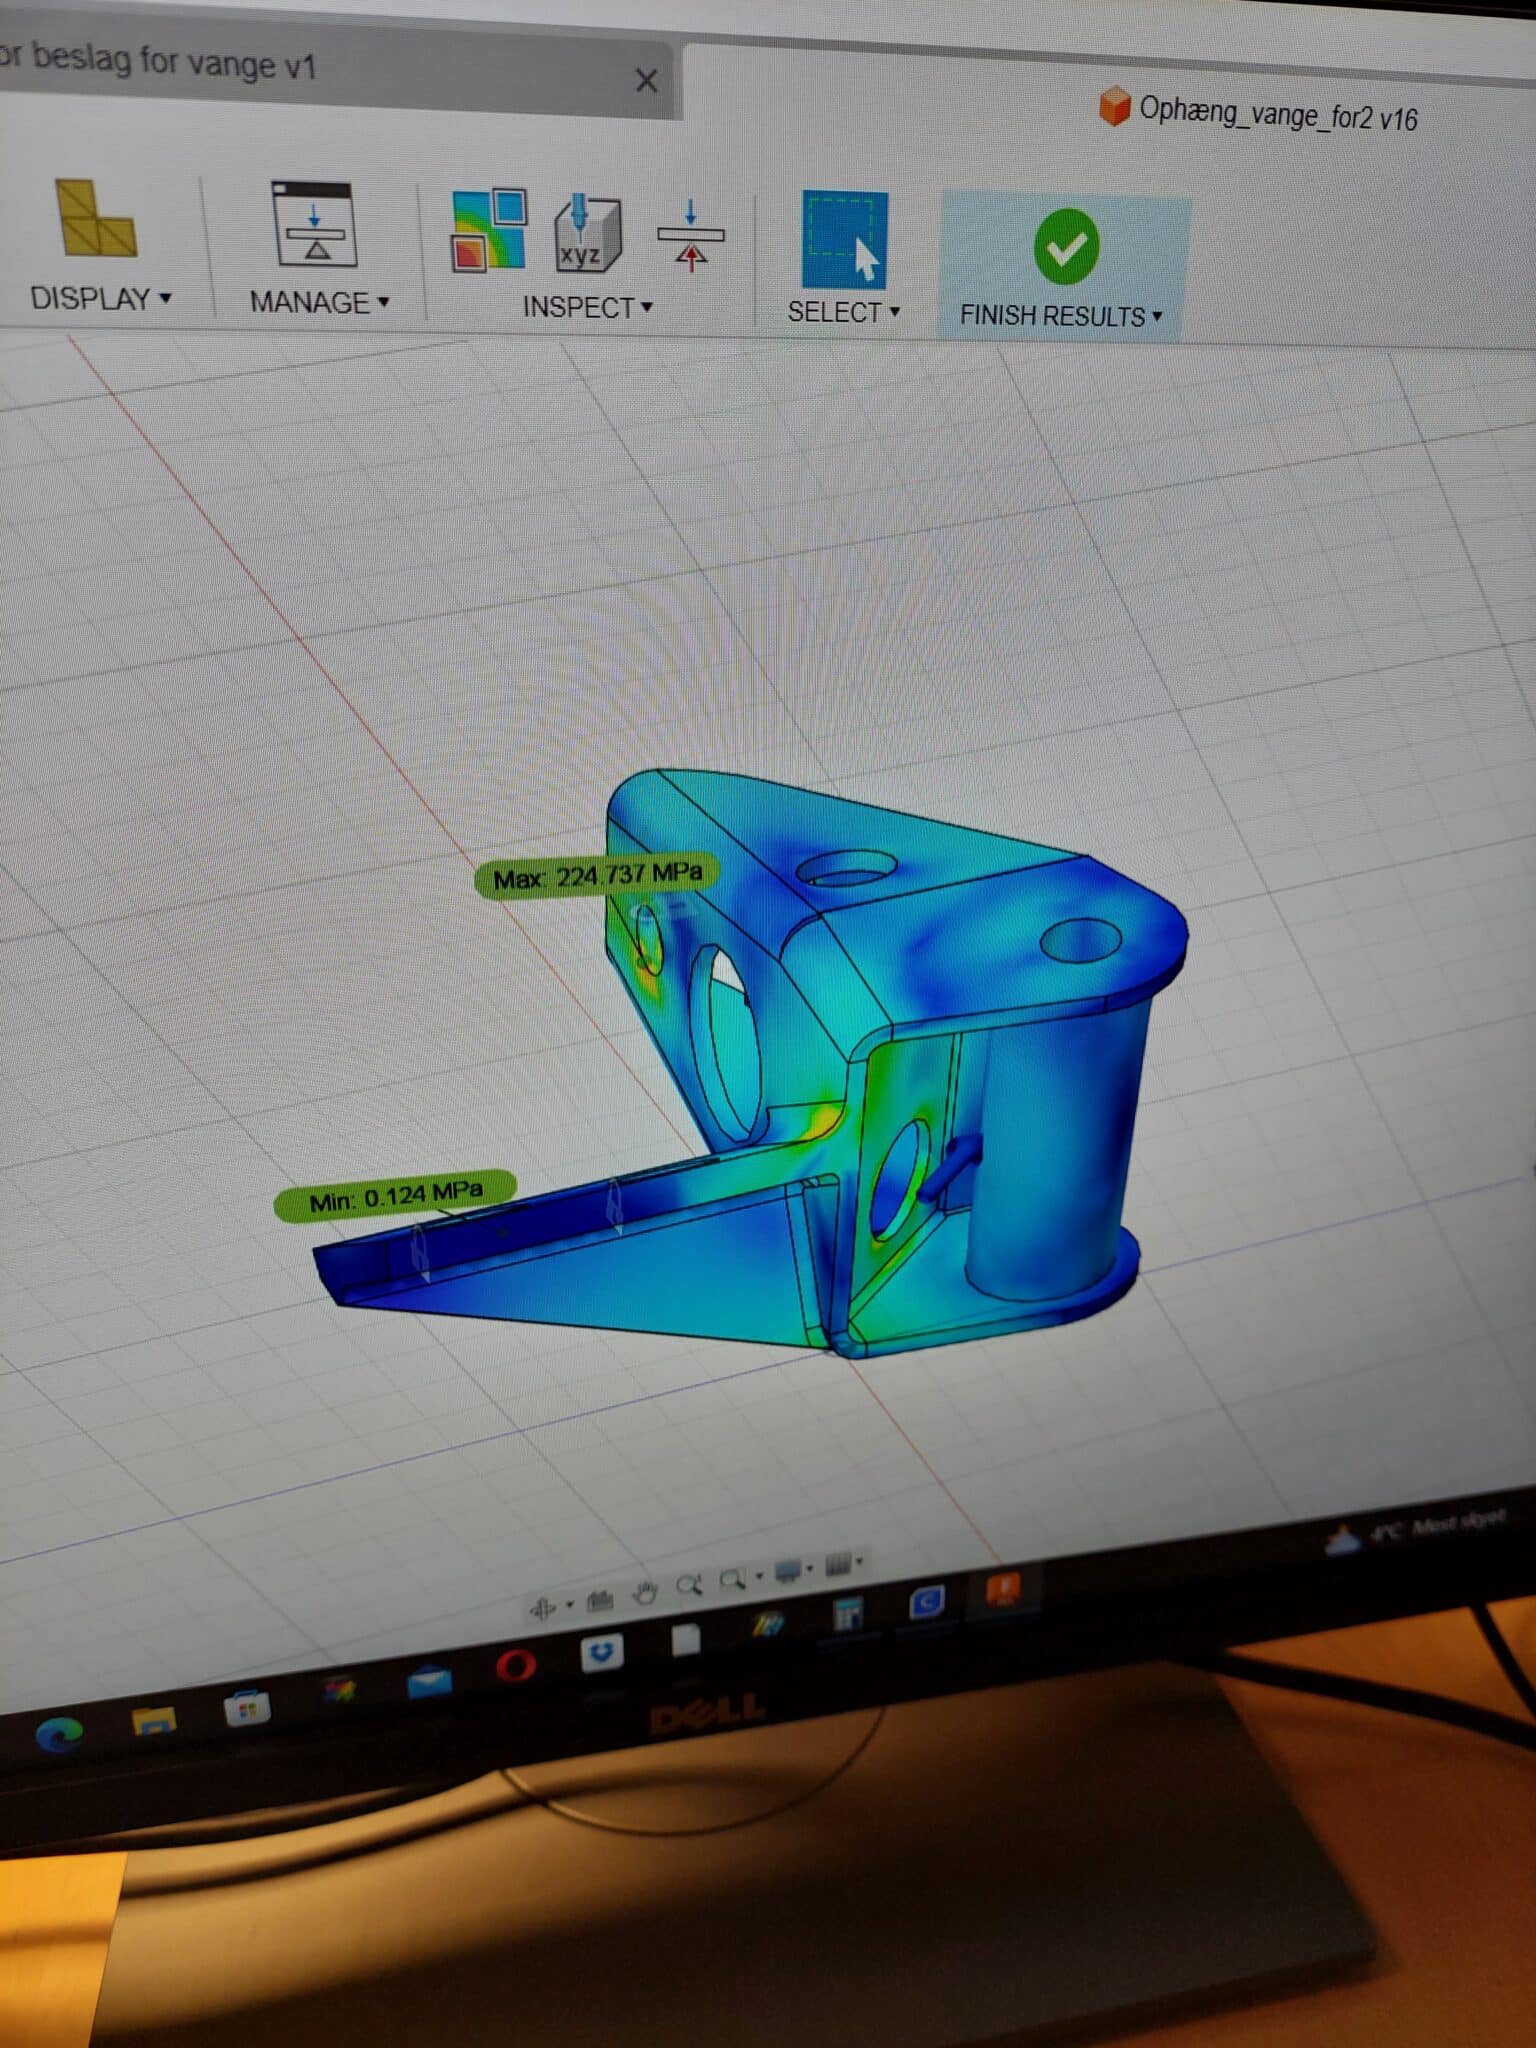
Task: Open Opera browser from the taskbar
Action: (x=516, y=1666)
